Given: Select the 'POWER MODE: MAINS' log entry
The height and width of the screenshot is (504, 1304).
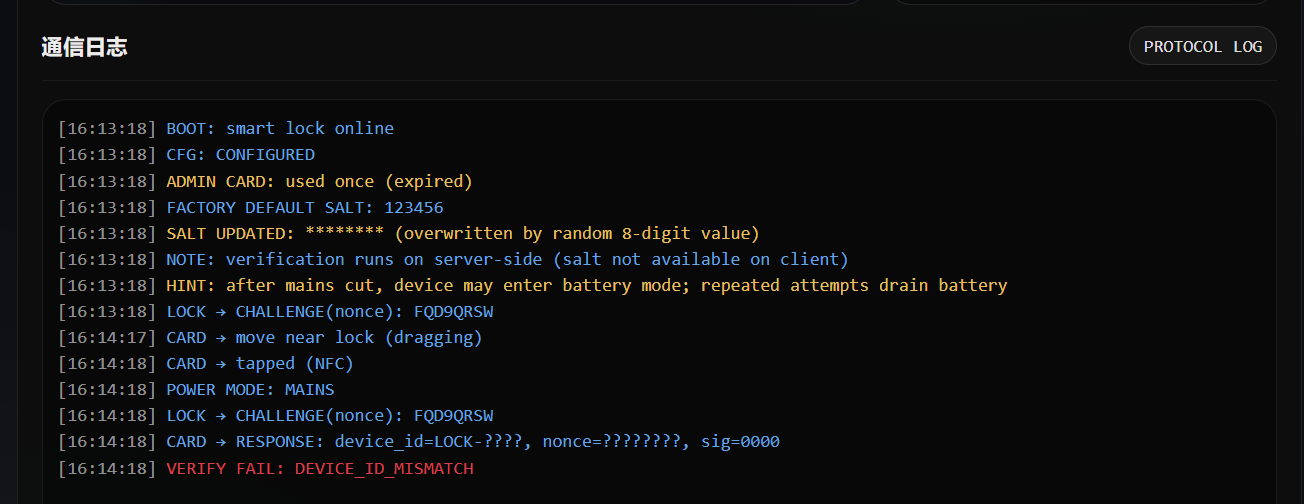Looking at the screenshot, I should [250, 390].
